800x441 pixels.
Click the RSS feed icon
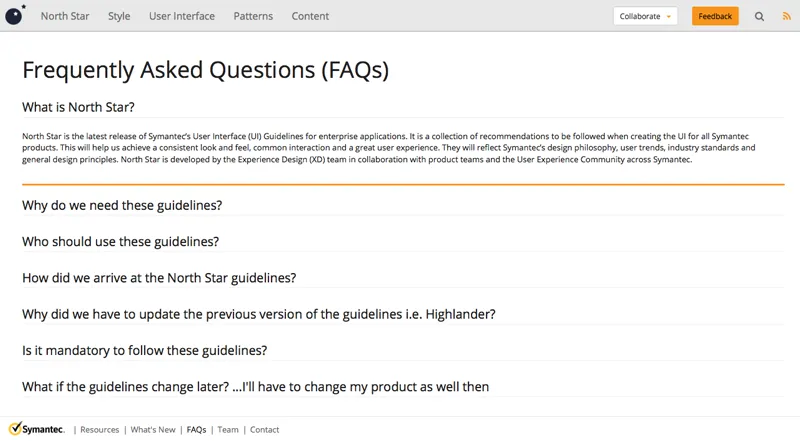click(786, 16)
